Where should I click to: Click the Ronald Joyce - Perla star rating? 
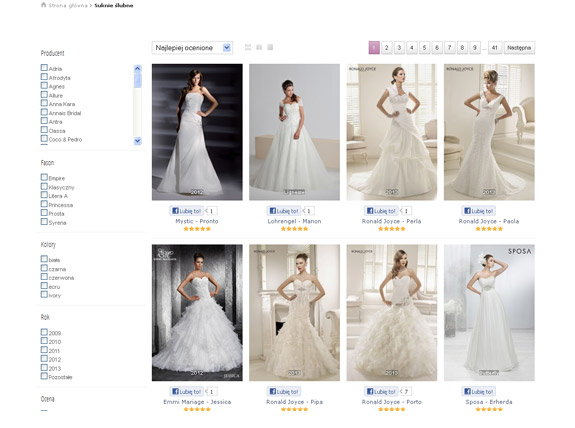click(x=392, y=229)
